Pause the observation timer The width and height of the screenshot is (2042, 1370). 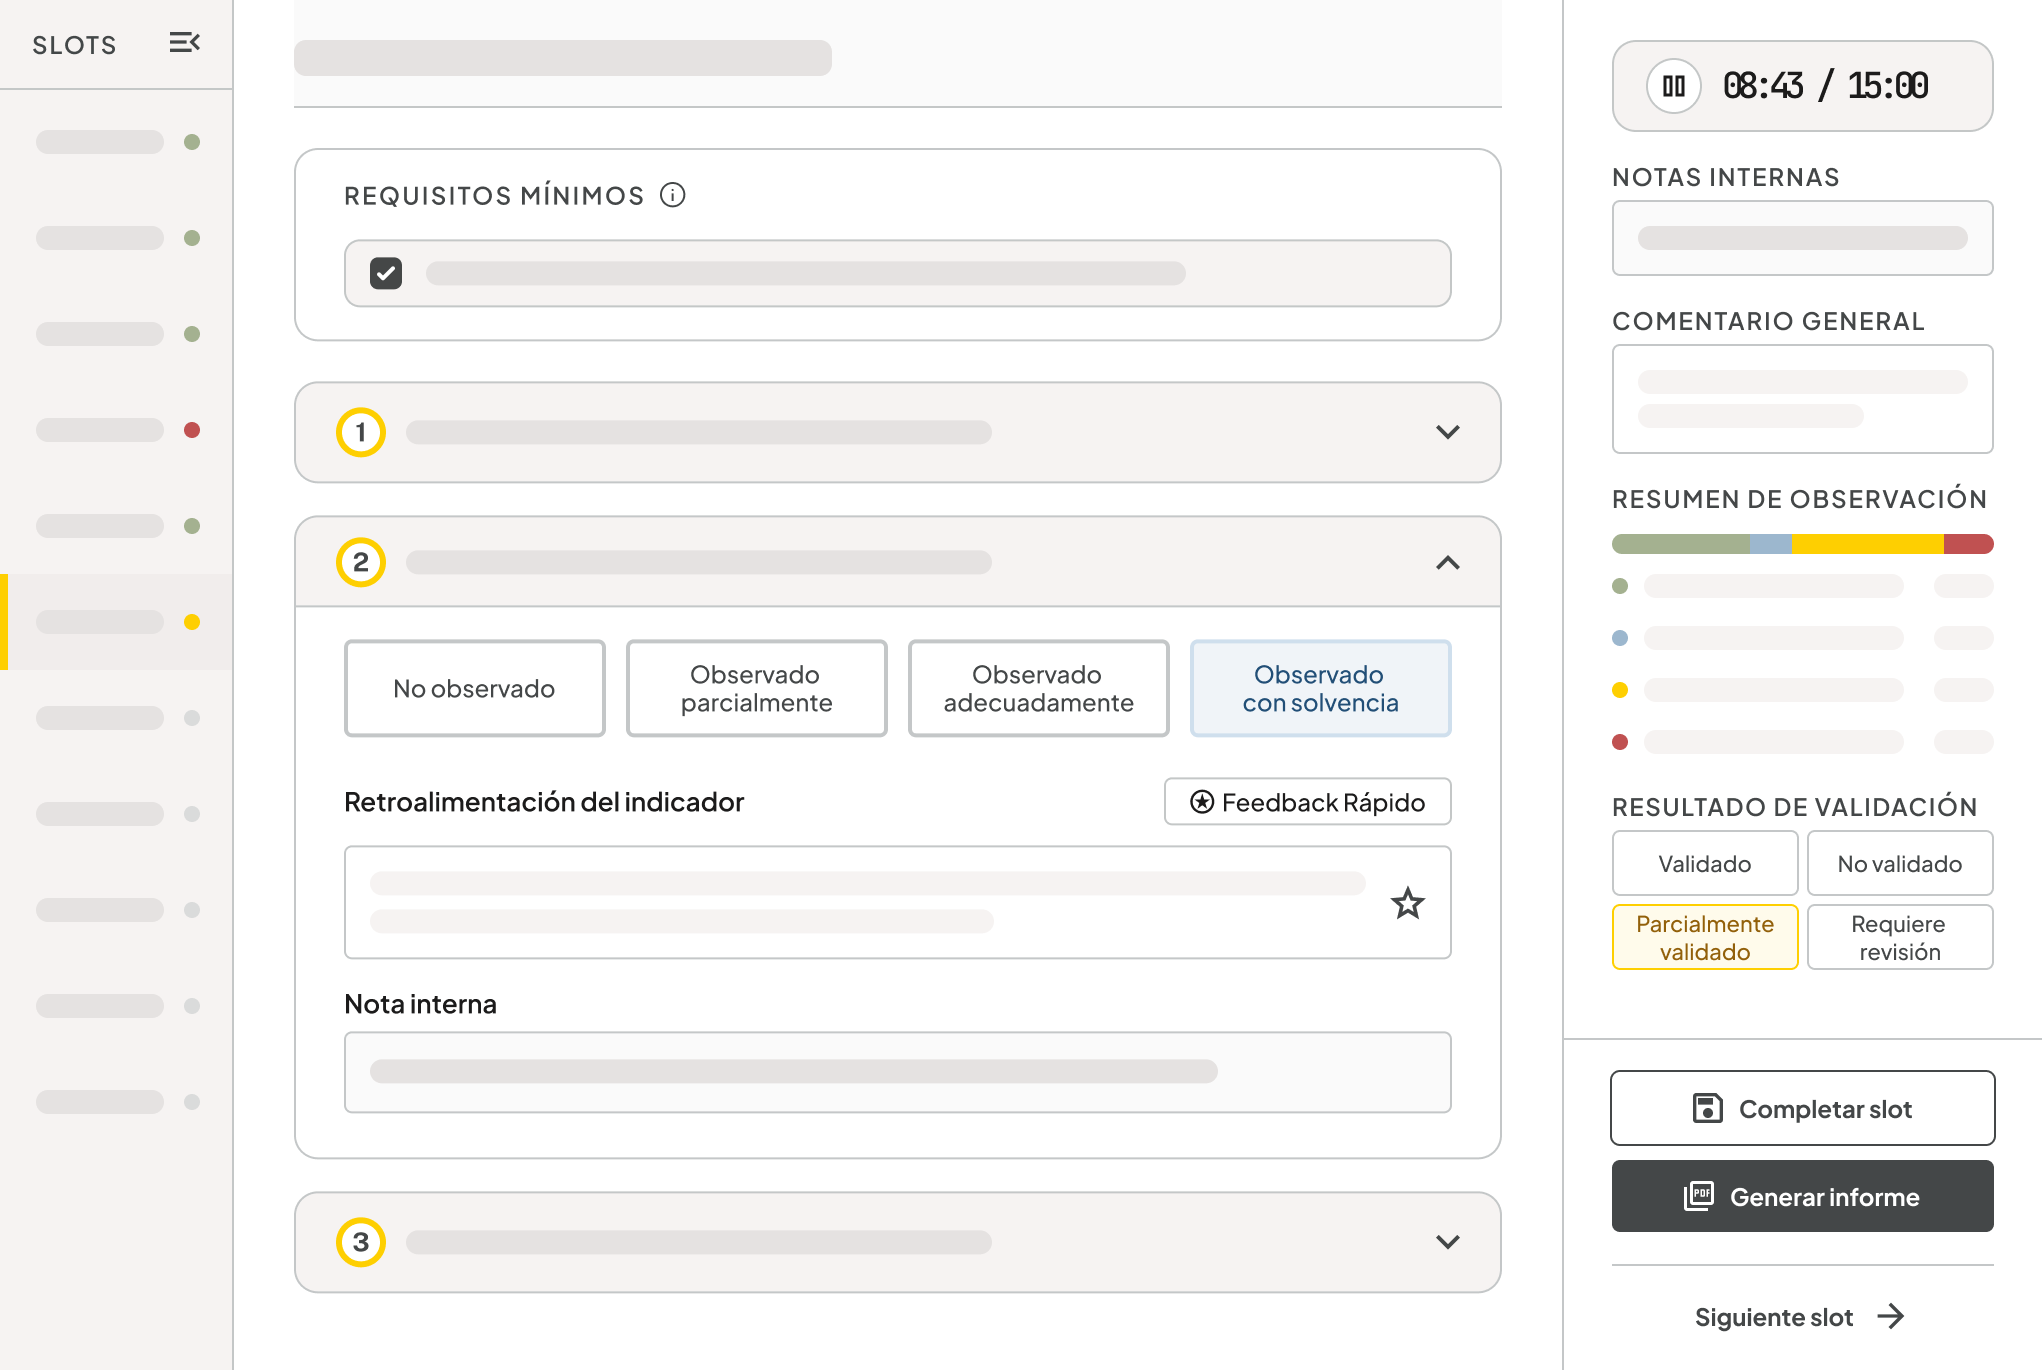pos(1673,86)
